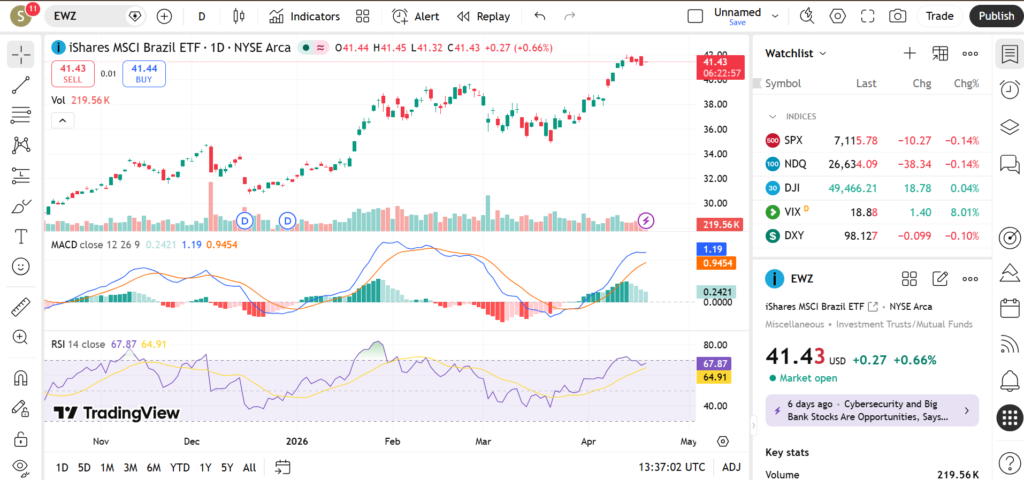
Task: Open the chart layout grid selector
Action: click(x=362, y=16)
